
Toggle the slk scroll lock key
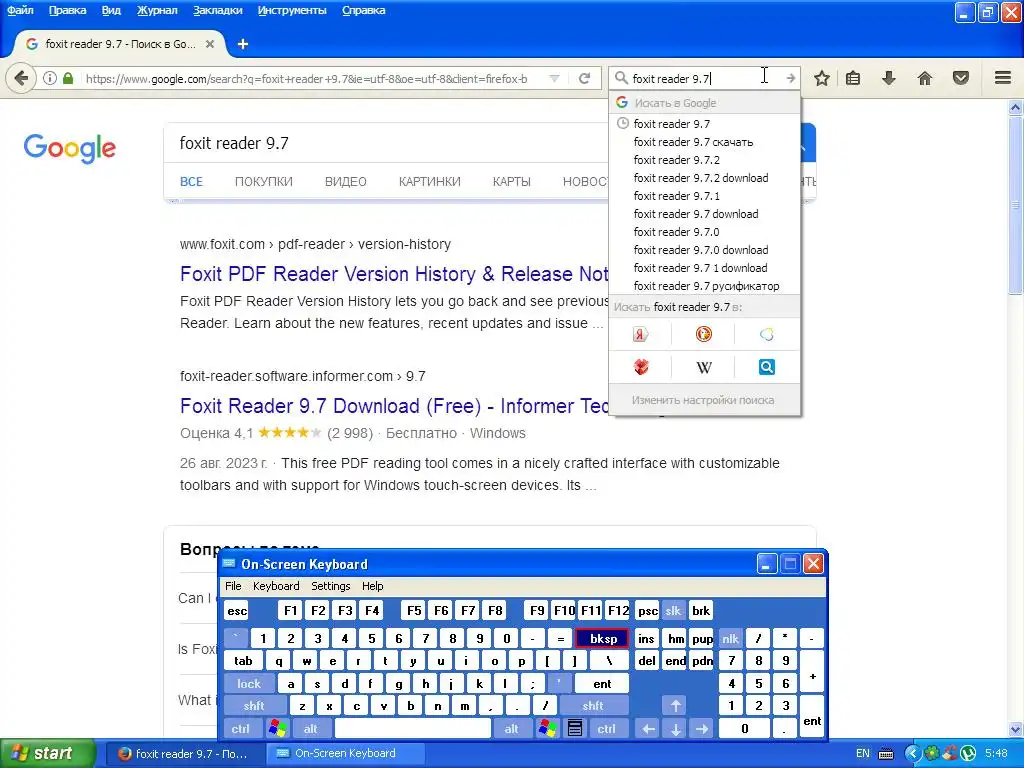point(673,611)
